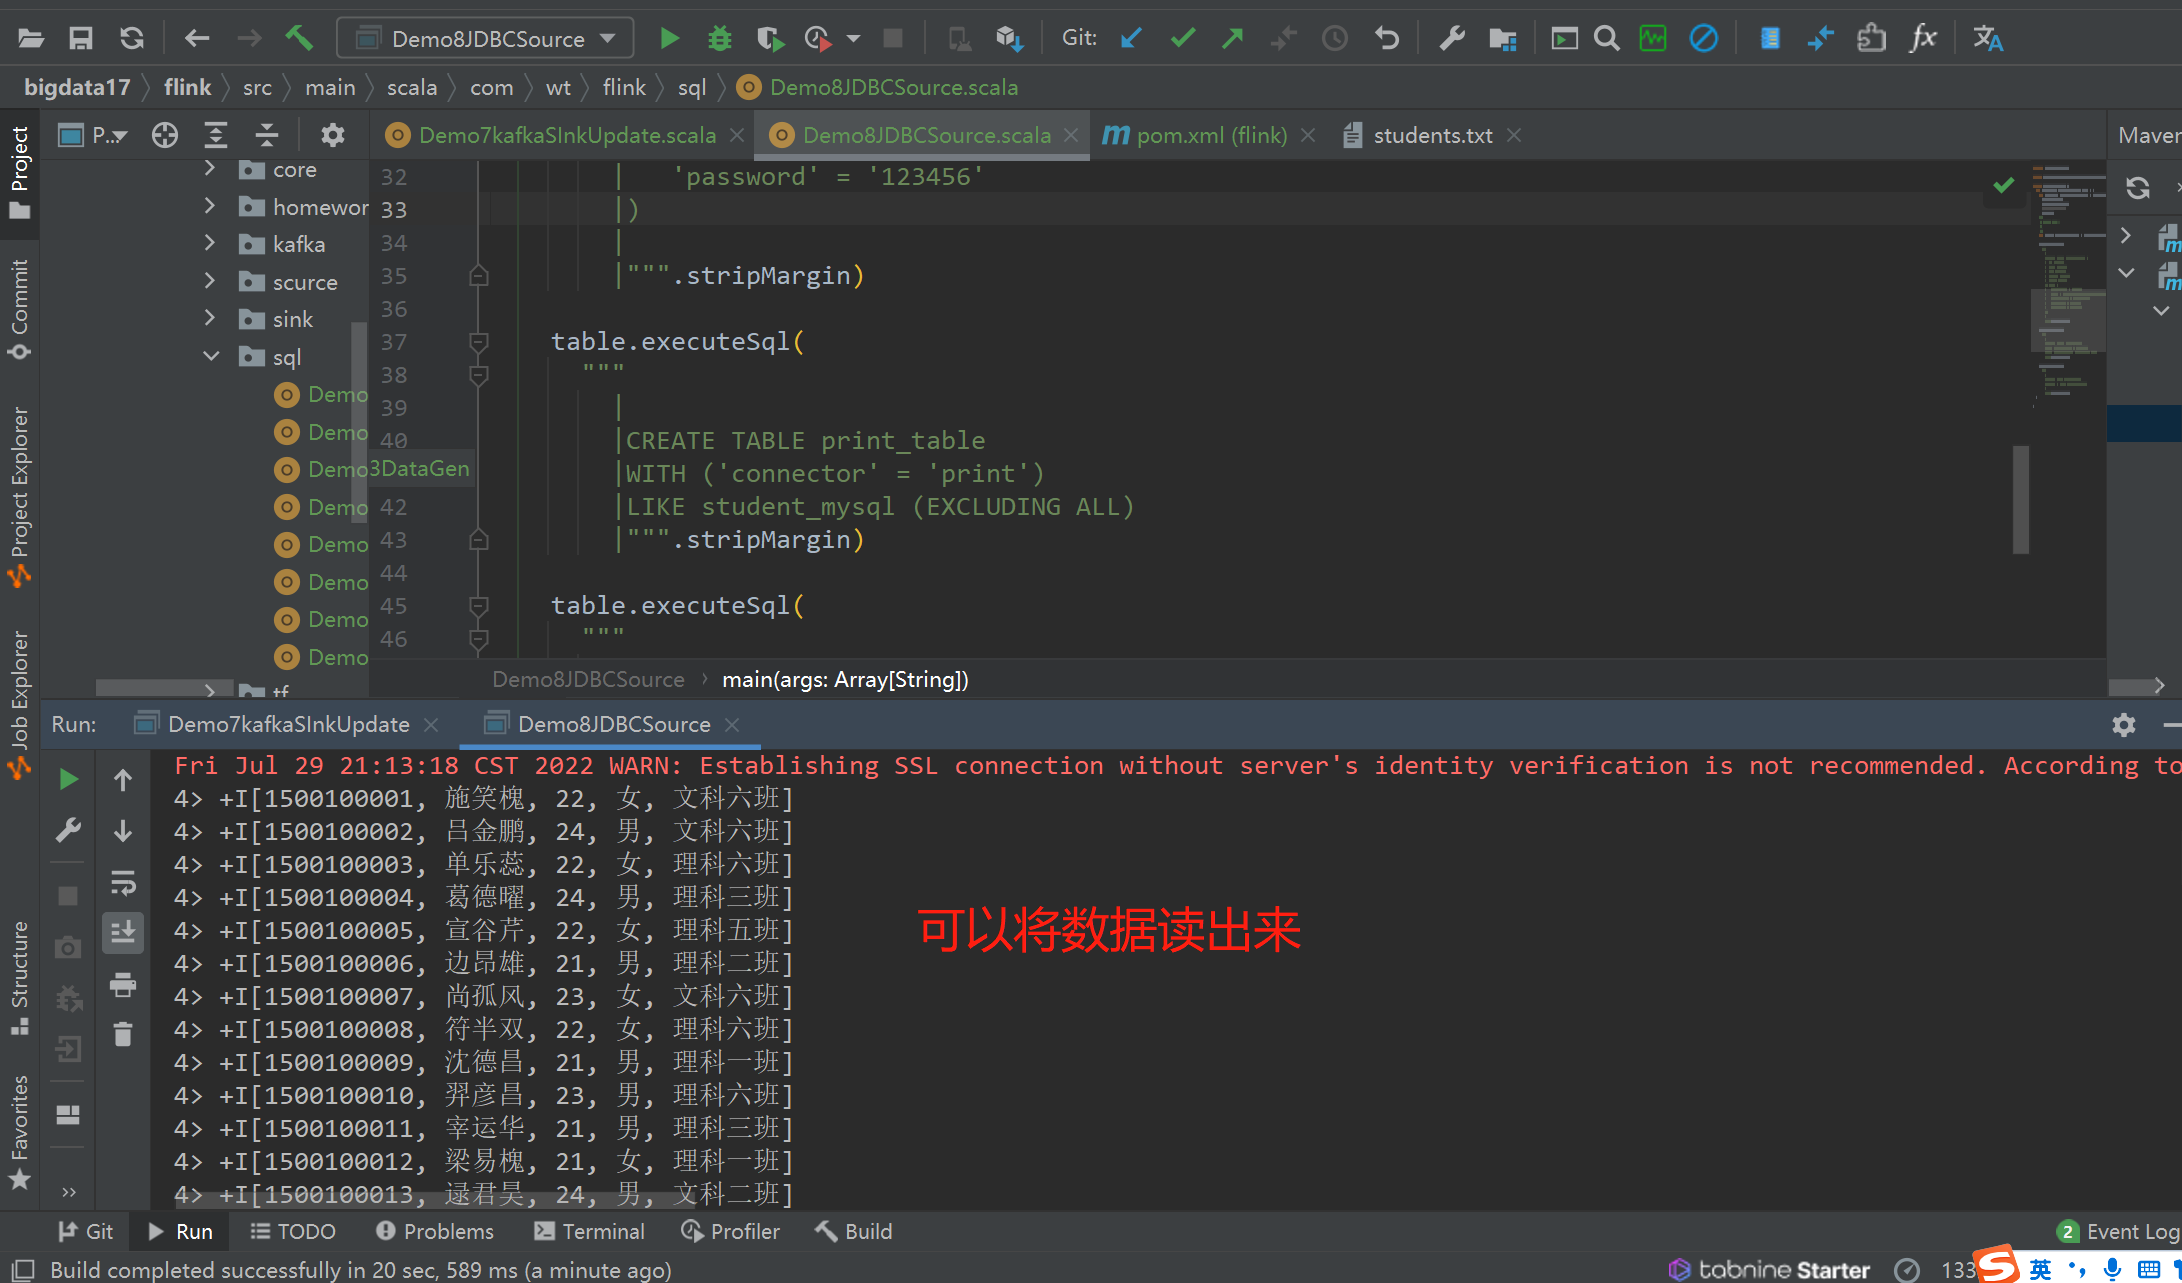Toggle soft-wrap in the console

click(123, 882)
